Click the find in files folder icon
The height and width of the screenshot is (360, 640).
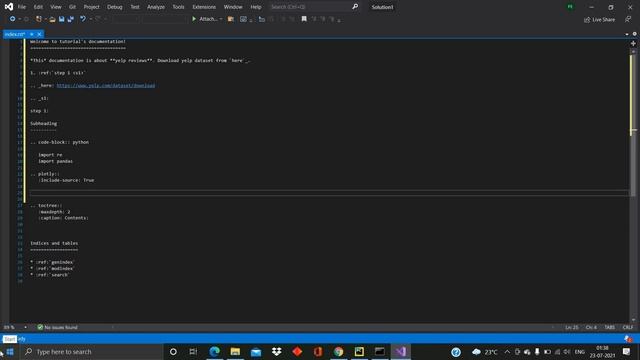click(231, 19)
